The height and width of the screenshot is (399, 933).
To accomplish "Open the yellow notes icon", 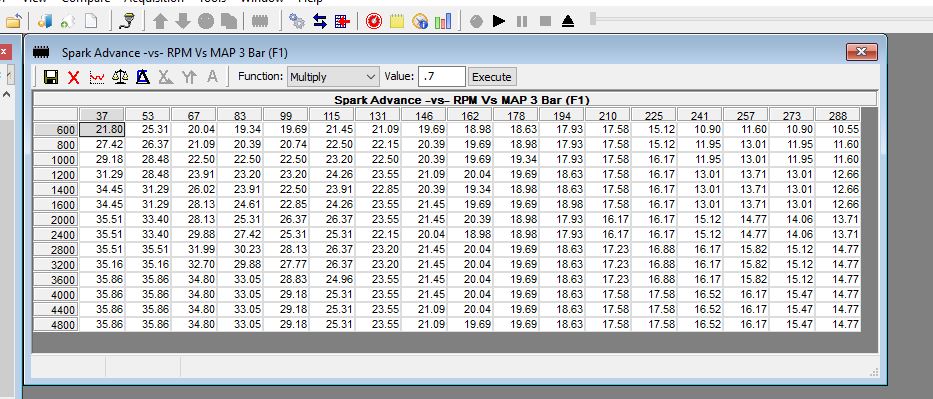I will tap(397, 21).
